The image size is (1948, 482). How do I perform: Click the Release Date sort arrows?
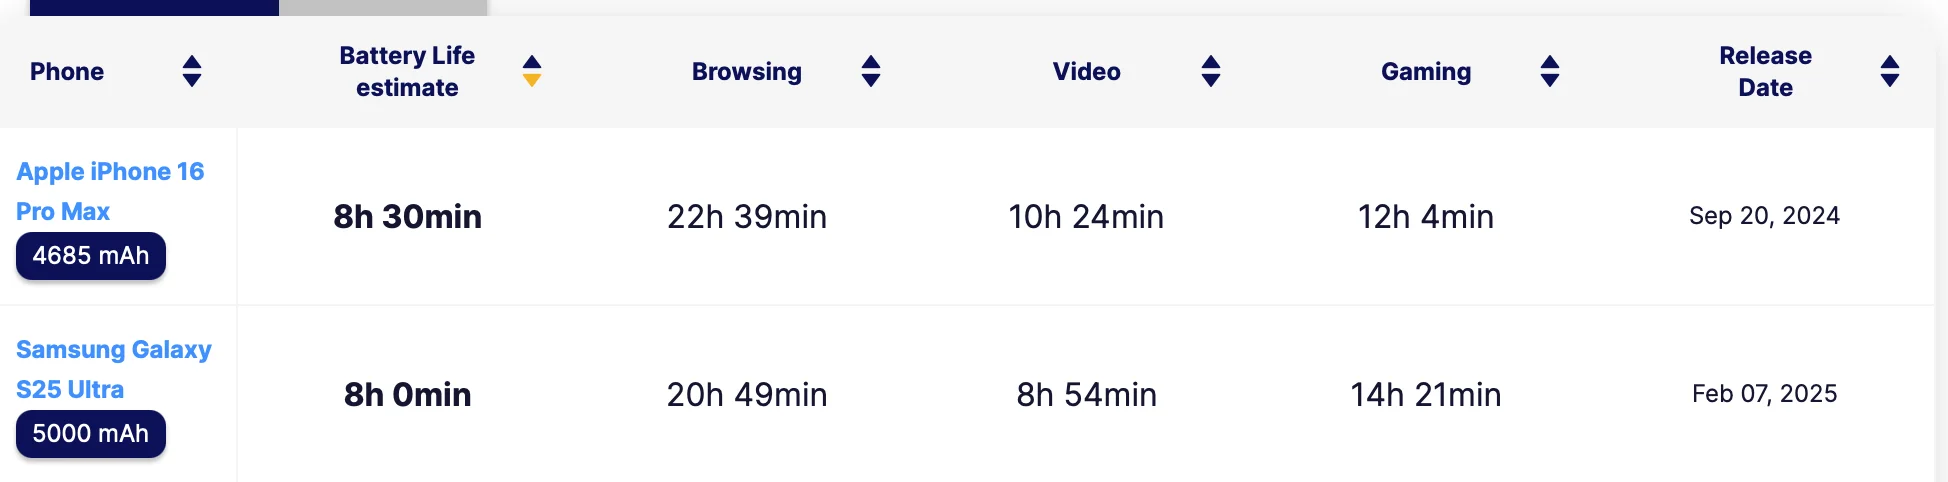1889,71
